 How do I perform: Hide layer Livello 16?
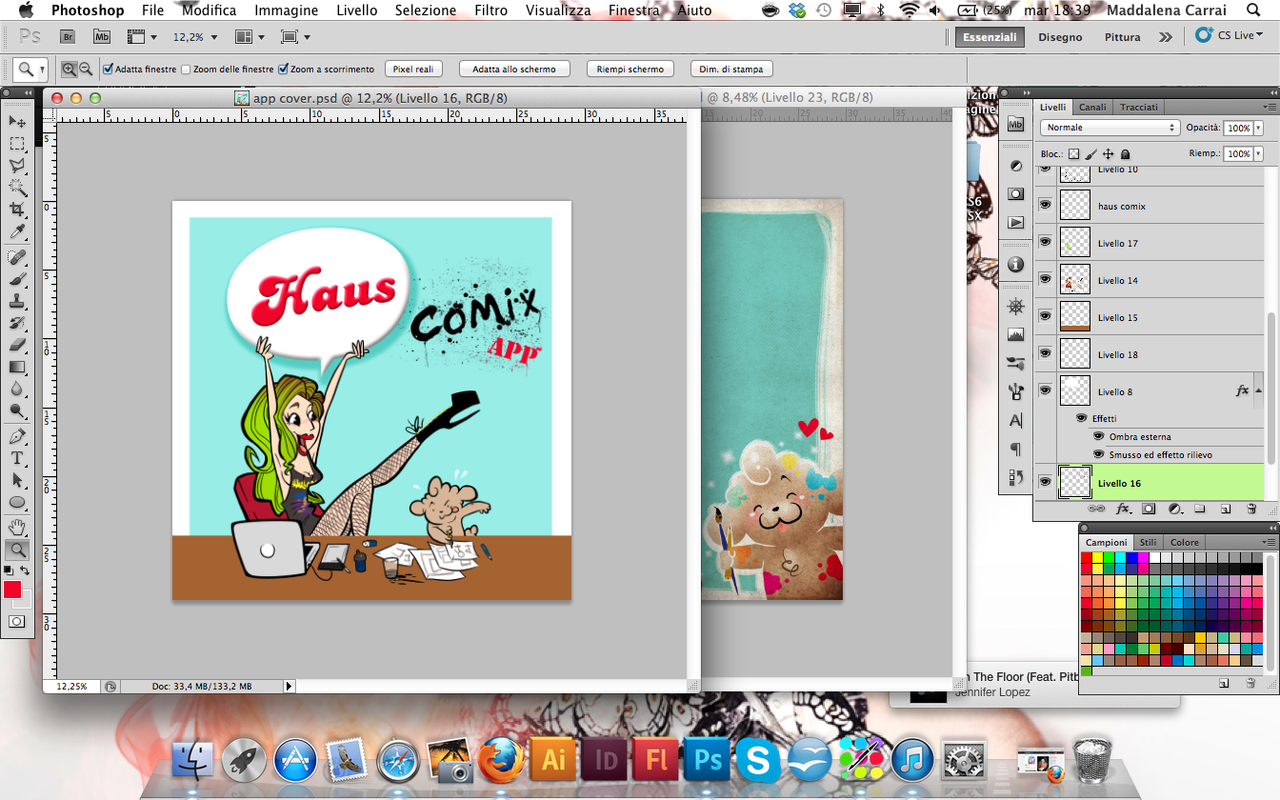point(1045,482)
